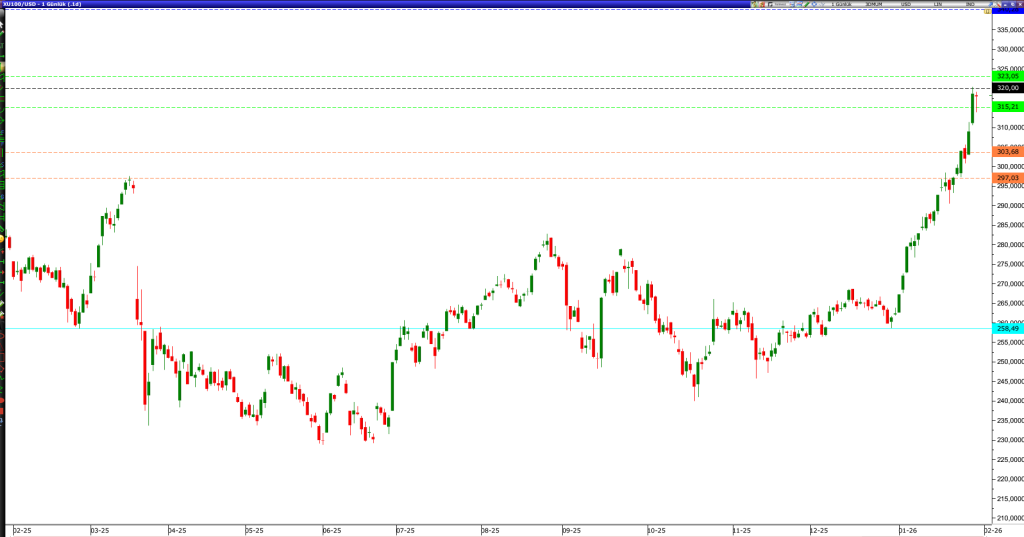Click the latest green candlestick near 320
This screenshot has height=537, width=1024.
(973, 107)
